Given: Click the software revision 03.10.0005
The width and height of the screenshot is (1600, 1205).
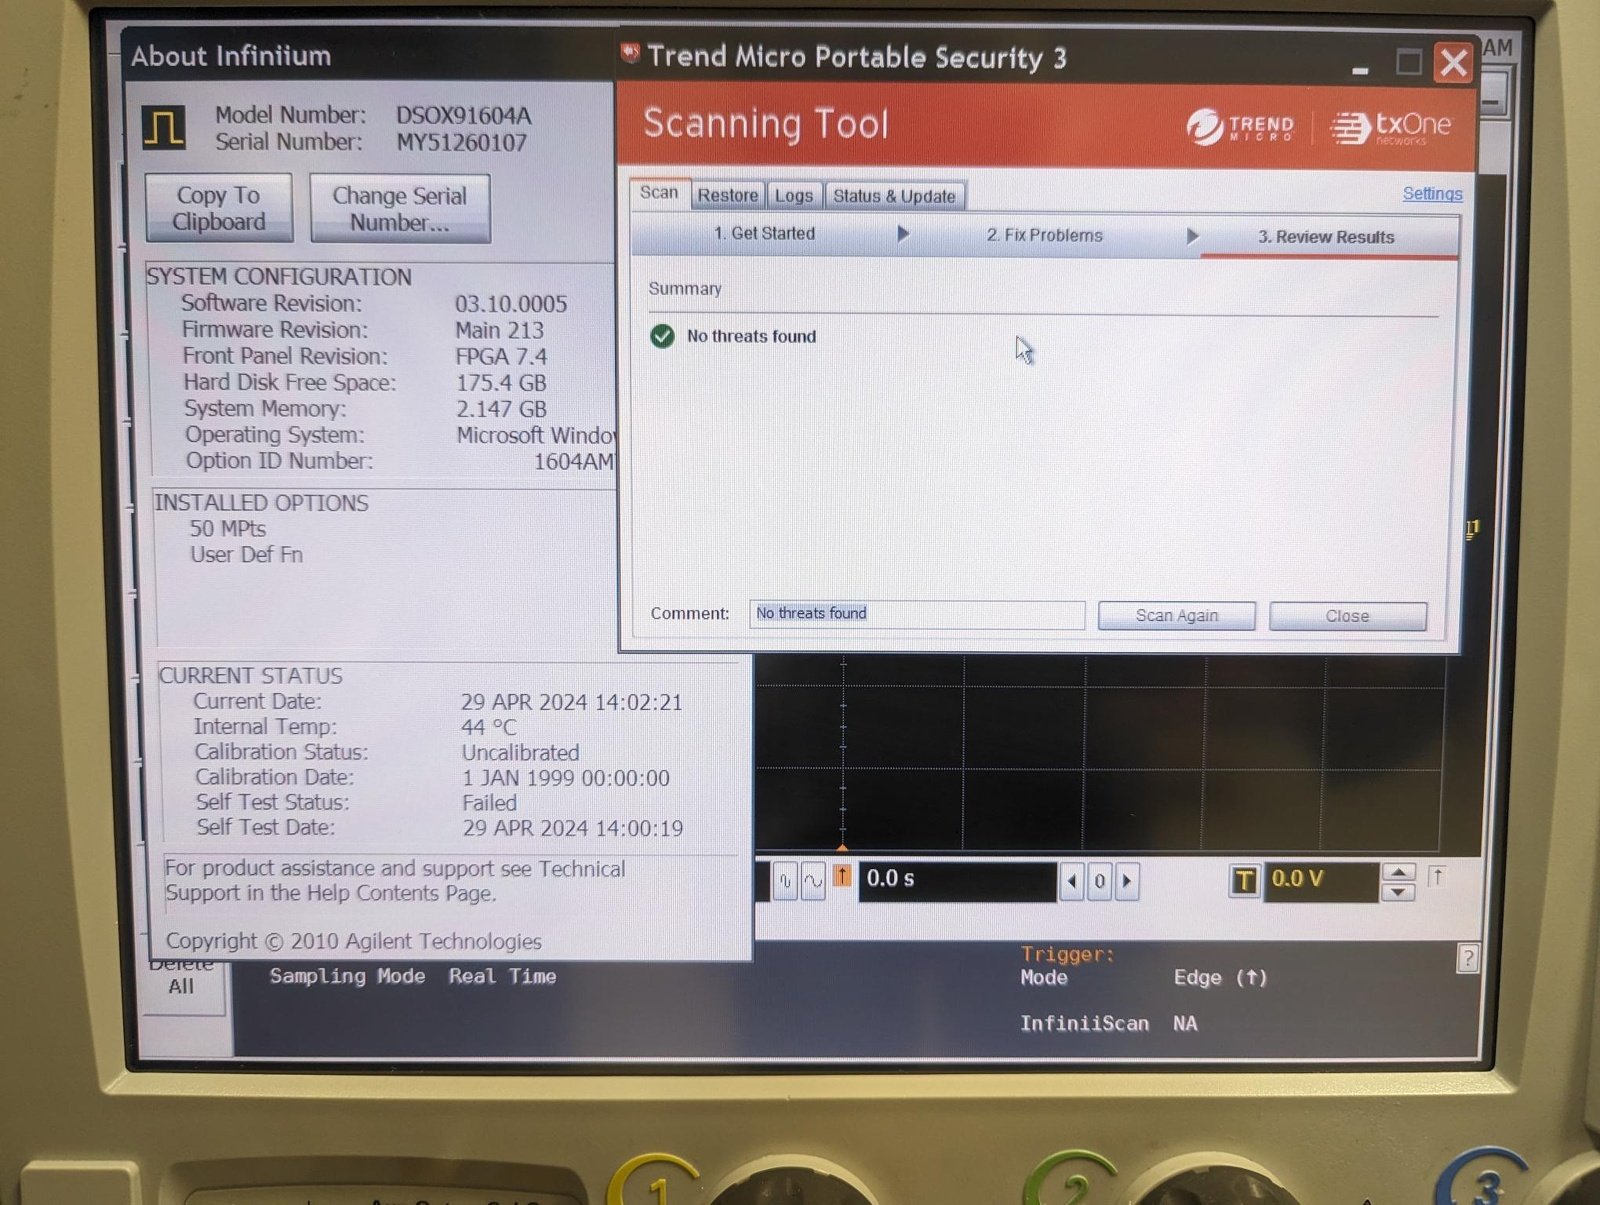Looking at the screenshot, I should click(x=511, y=304).
